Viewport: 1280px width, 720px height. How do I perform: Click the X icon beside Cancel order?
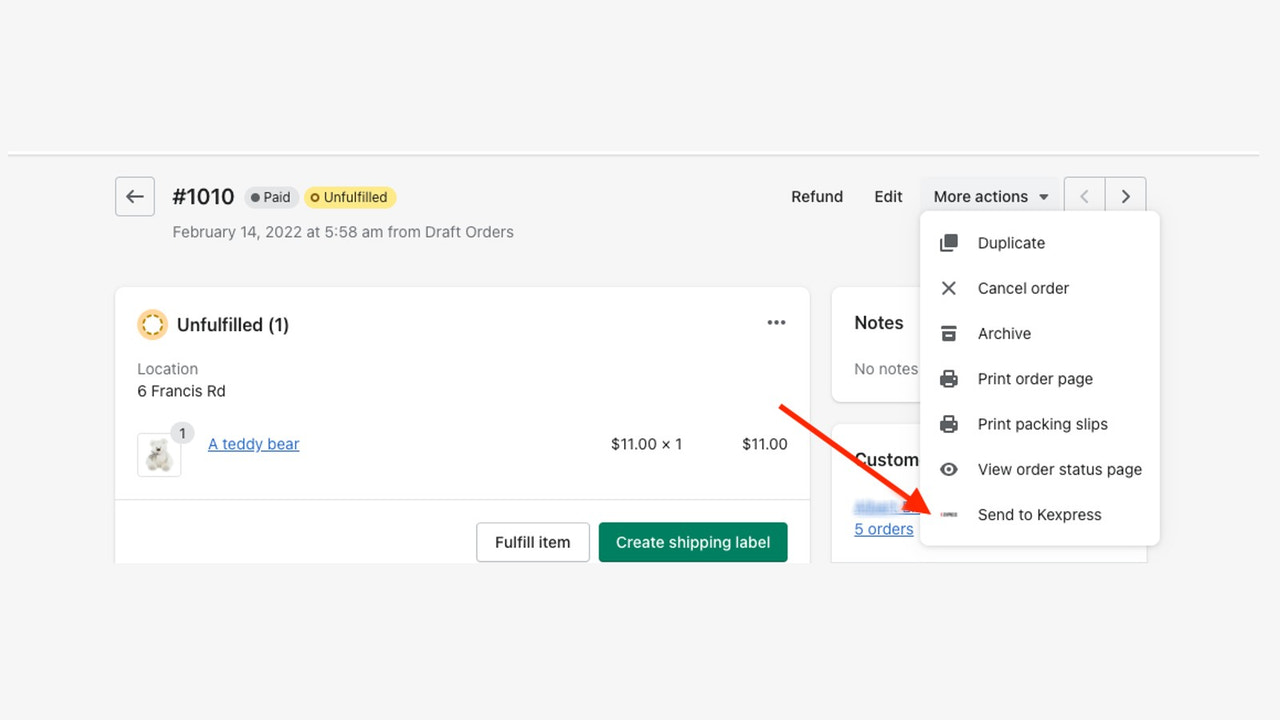click(947, 288)
